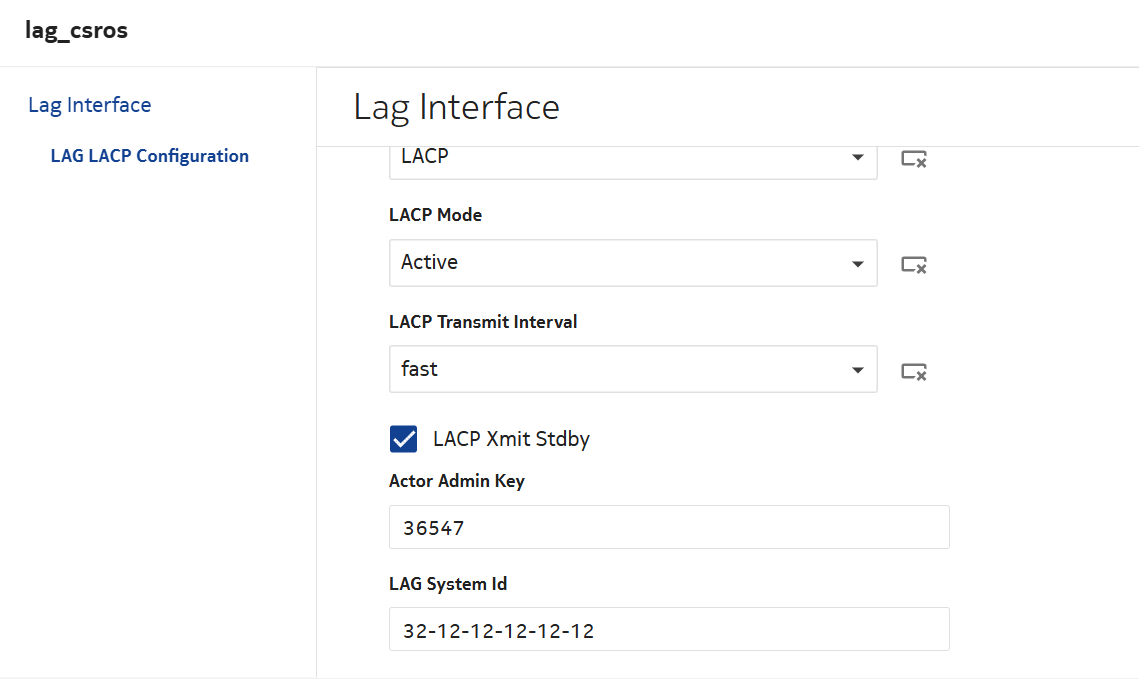Click the LACP Mode field label
This screenshot has width=1139, height=687.
[x=435, y=215]
